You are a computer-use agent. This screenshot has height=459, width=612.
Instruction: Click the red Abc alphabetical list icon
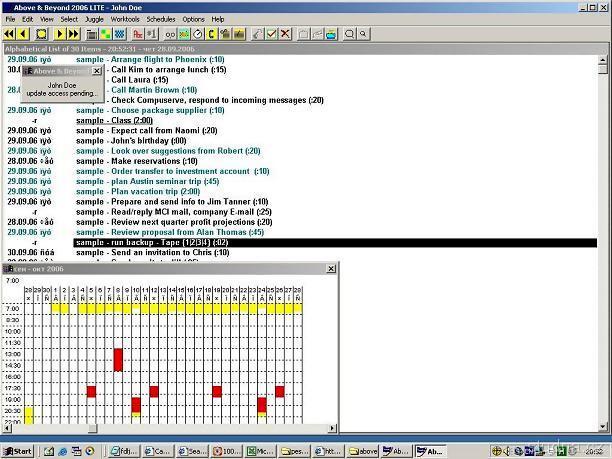[x=138, y=34]
